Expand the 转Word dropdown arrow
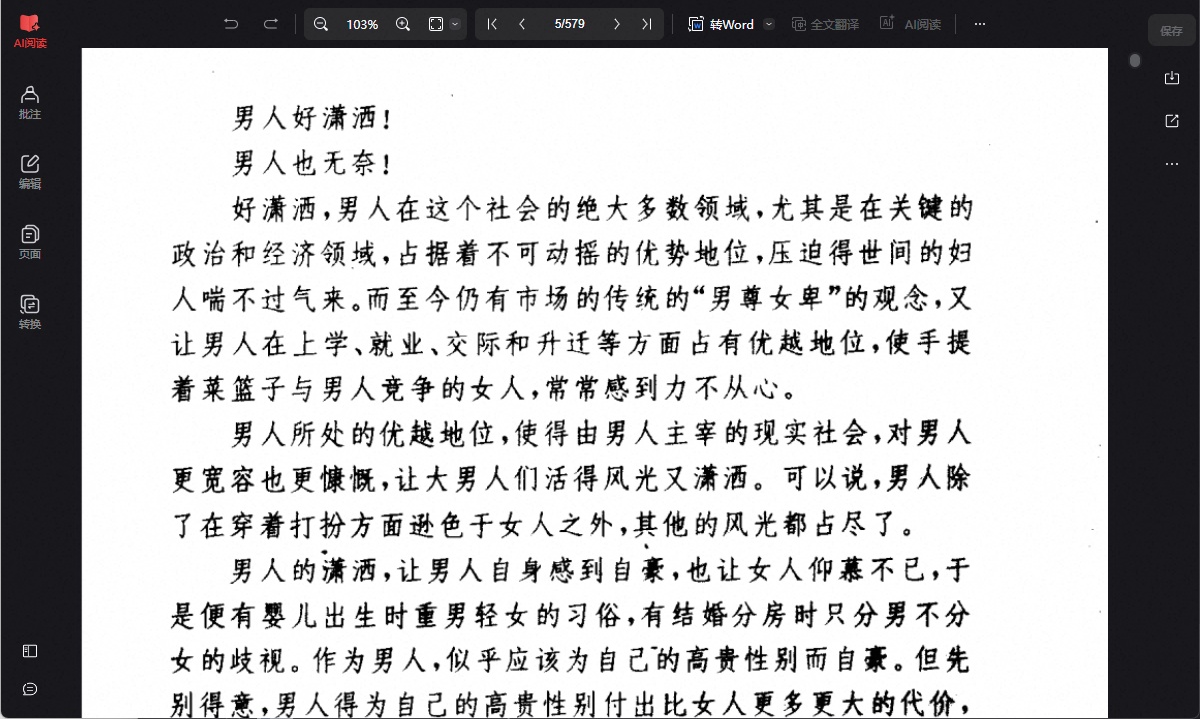This screenshot has width=1200, height=719. coord(768,24)
